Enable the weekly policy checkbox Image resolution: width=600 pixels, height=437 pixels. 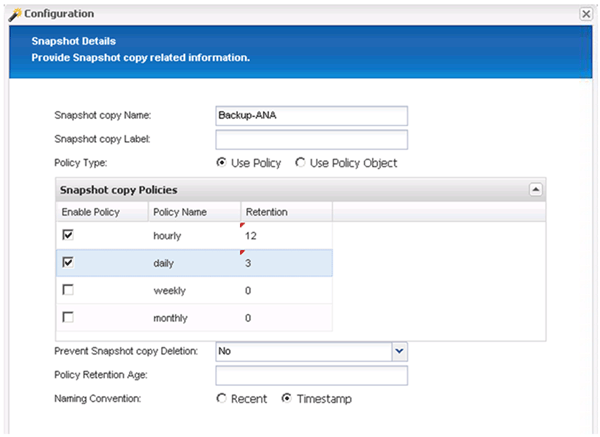(x=69, y=290)
